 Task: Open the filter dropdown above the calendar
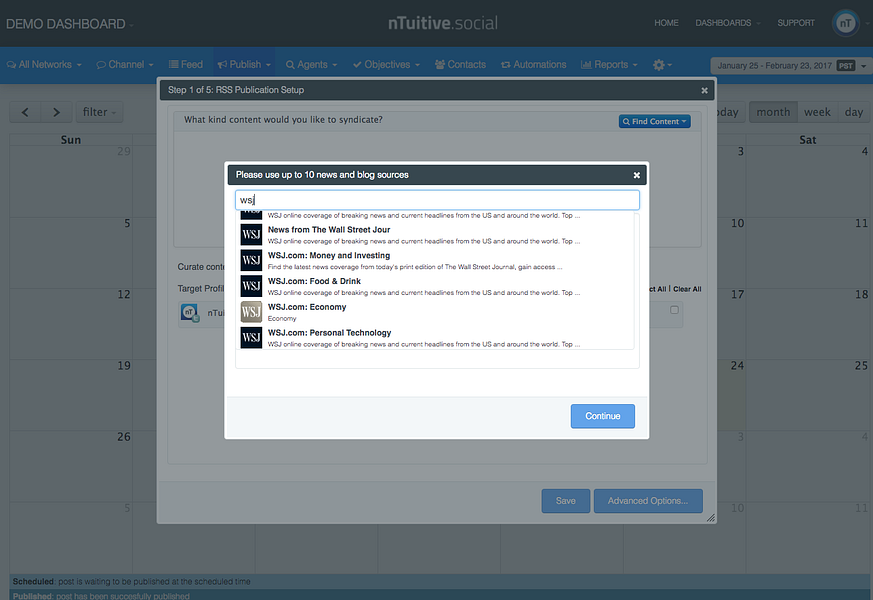[98, 111]
